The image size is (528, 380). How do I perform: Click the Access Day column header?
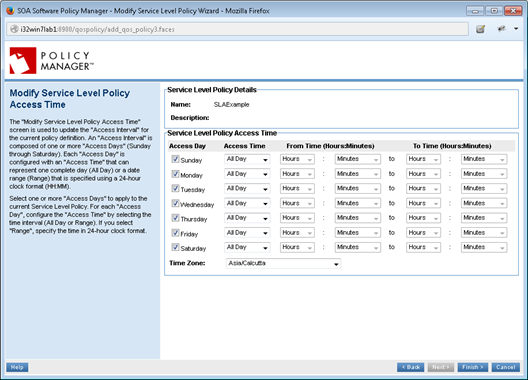click(187, 146)
